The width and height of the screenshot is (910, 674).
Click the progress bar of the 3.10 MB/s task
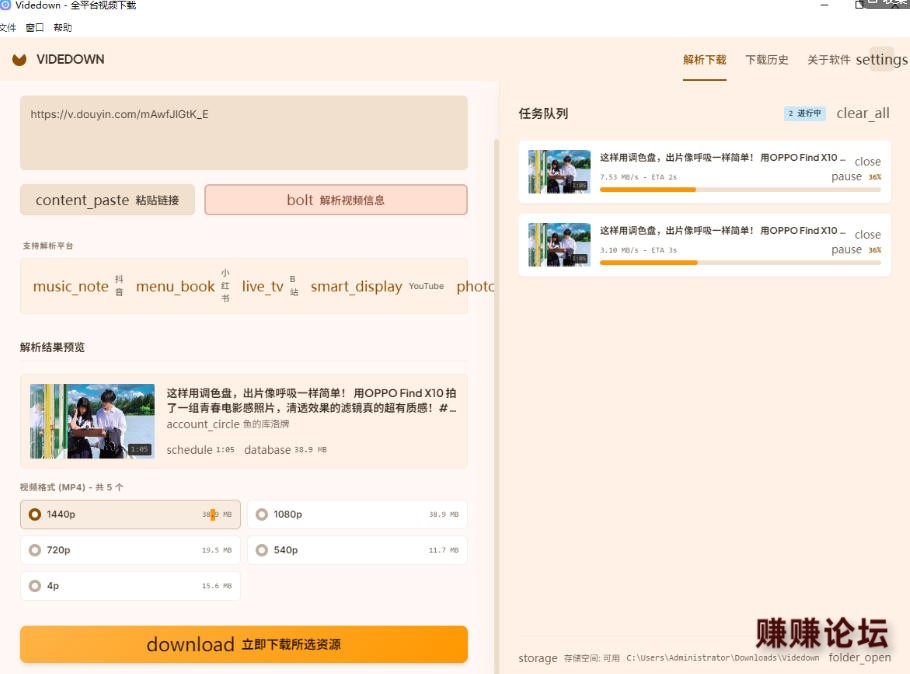741,262
